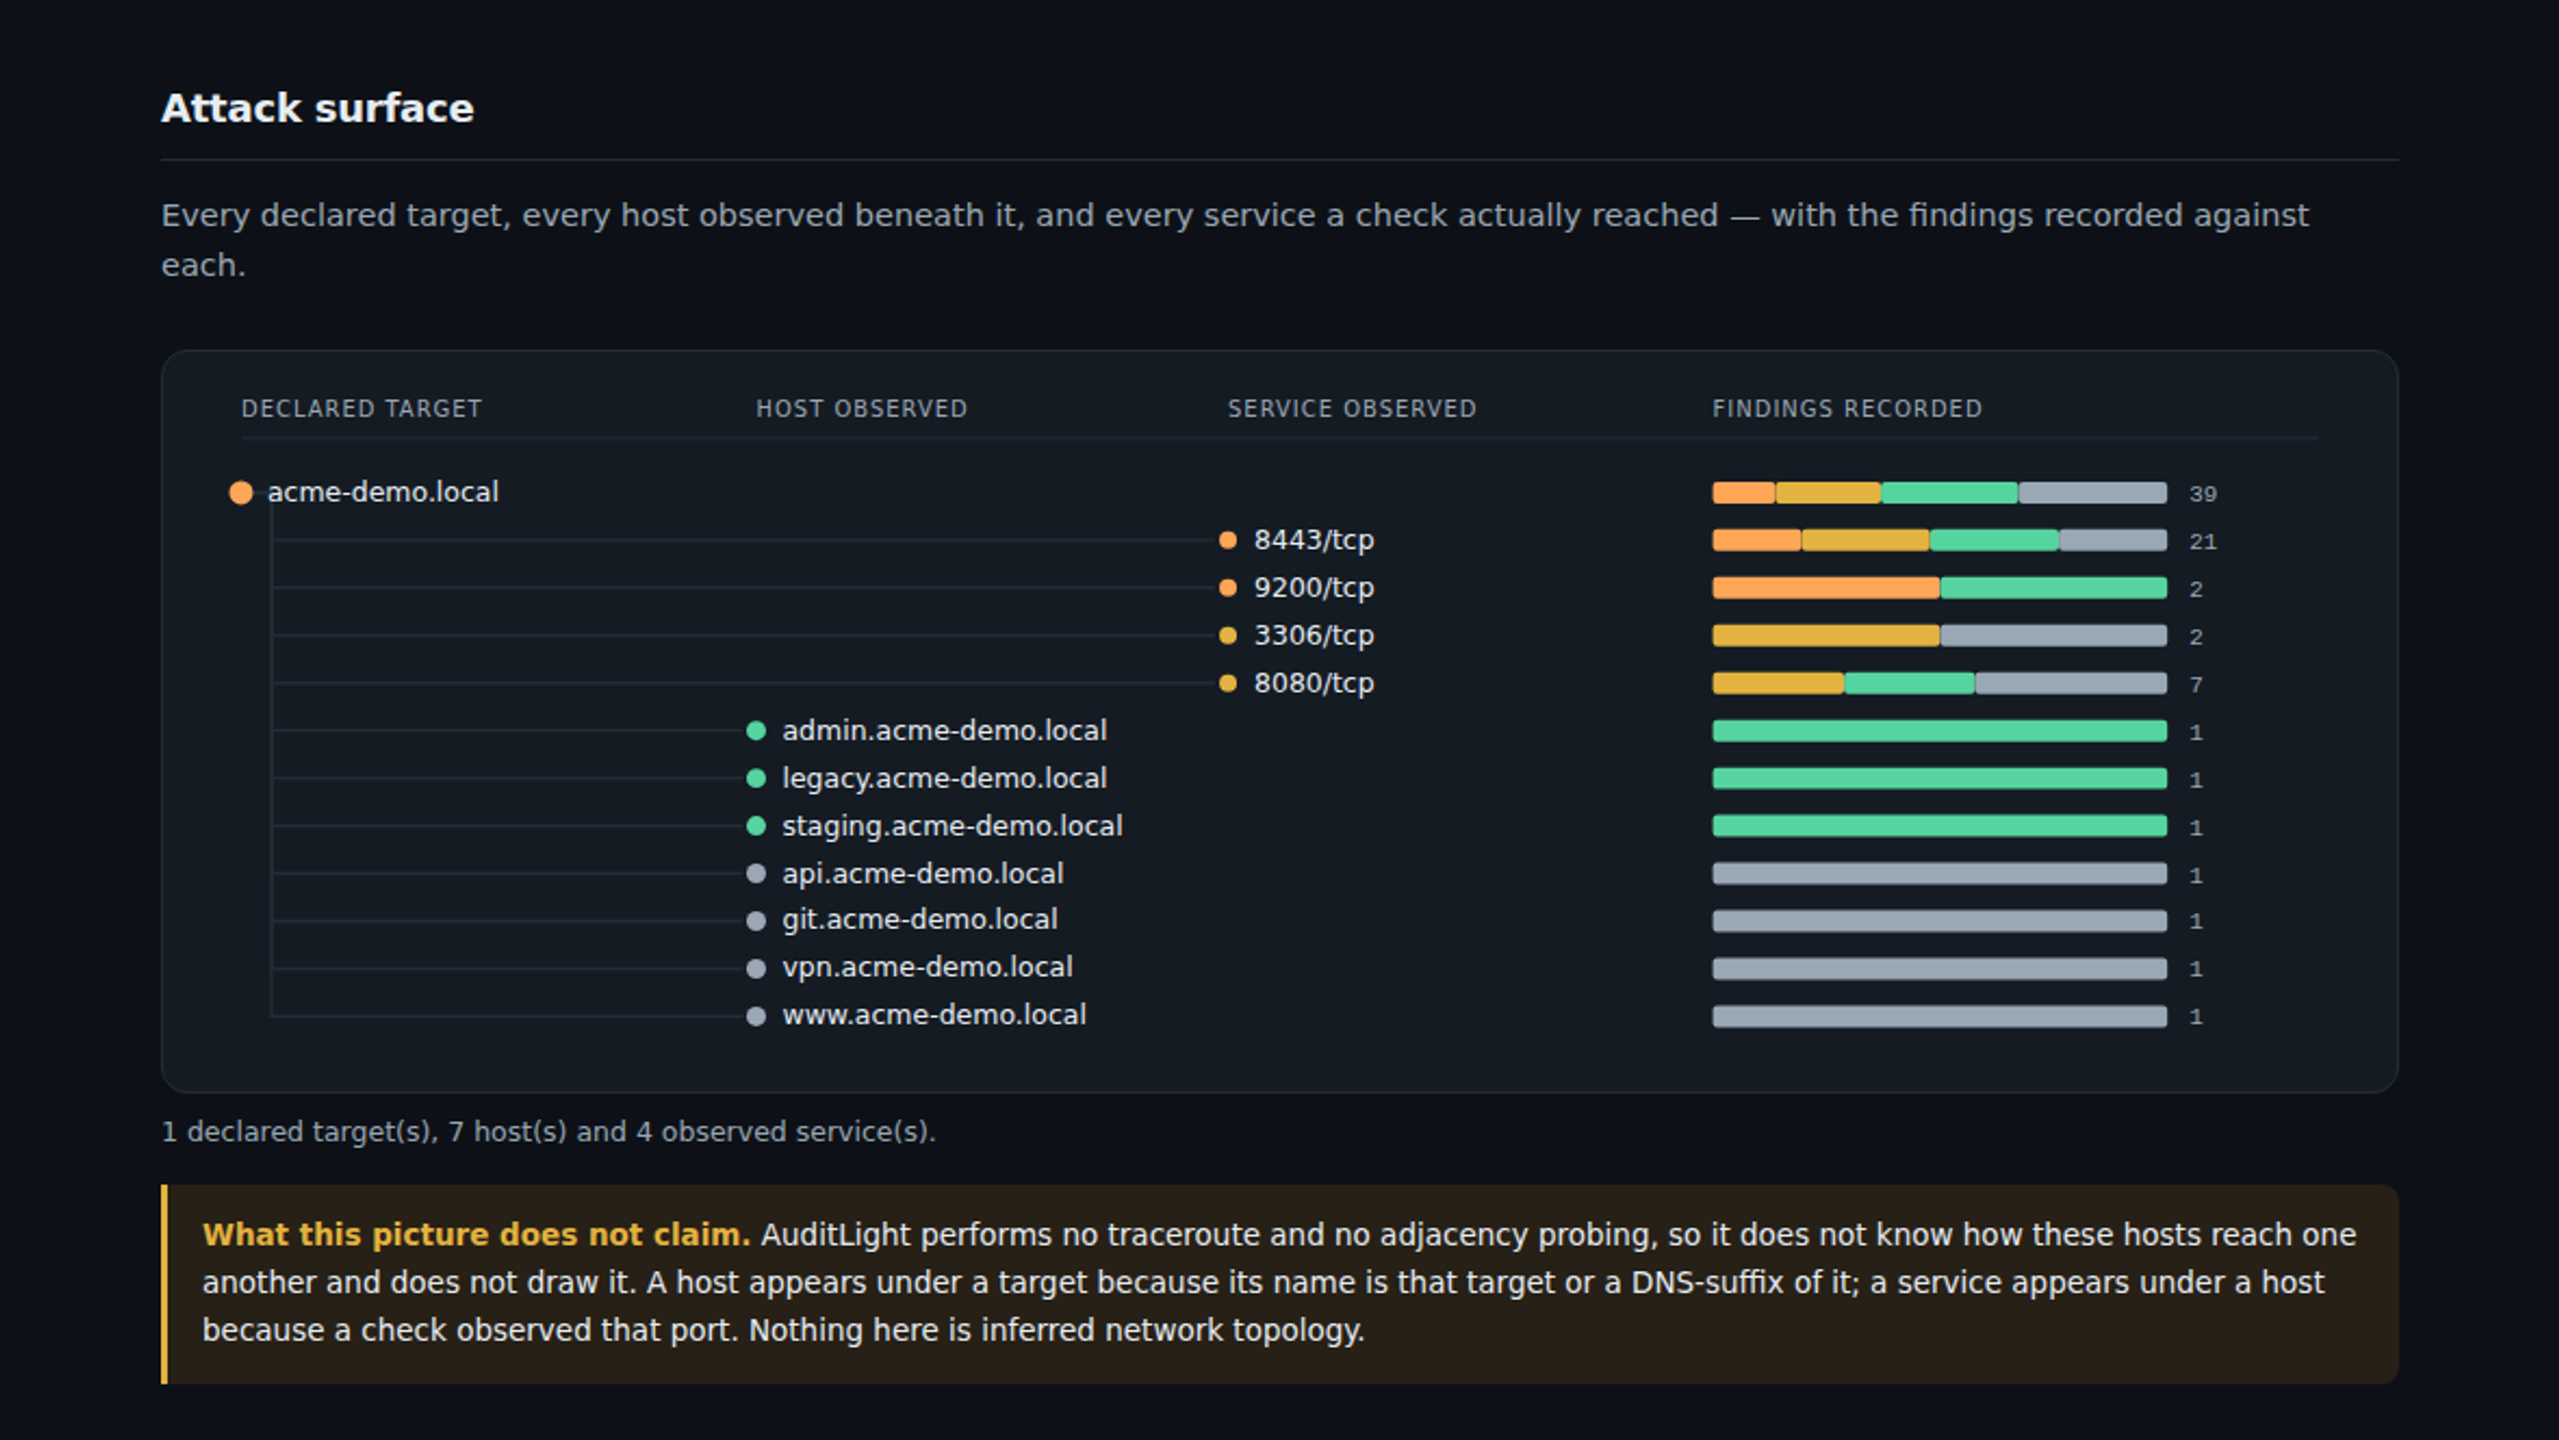
Task: Click the 3306/tcp service label
Action: coord(1314,635)
